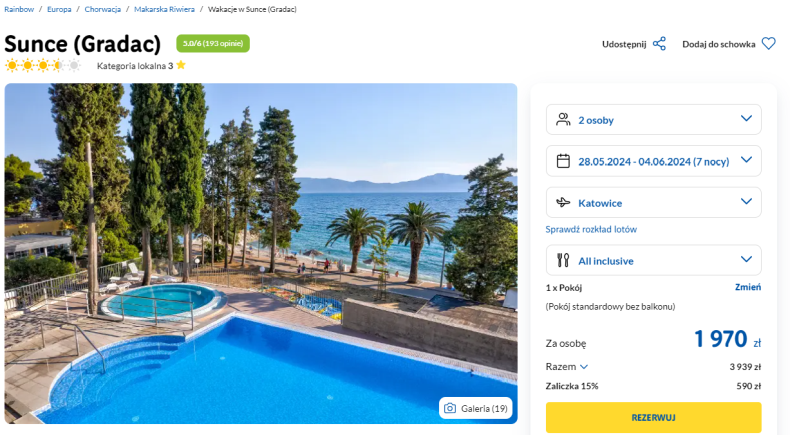Screen dimensions: 790x435
Task: Expand the Katowice departure dropdown chevron
Action: click(746, 201)
